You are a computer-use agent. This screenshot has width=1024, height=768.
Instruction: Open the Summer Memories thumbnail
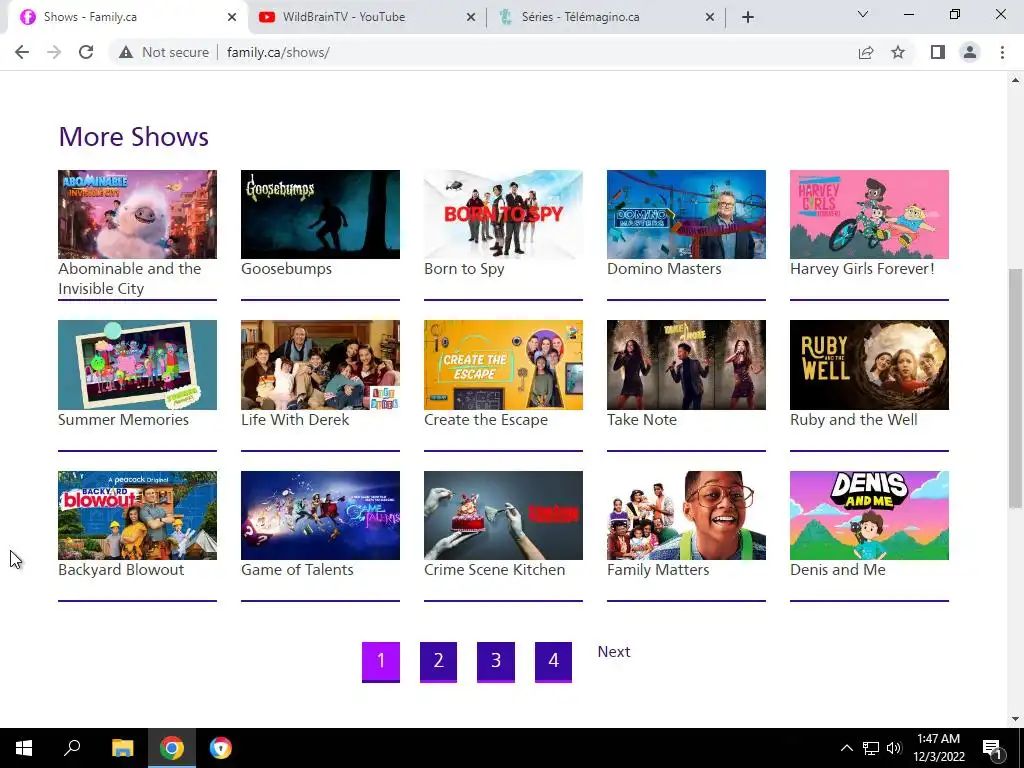tap(137, 364)
